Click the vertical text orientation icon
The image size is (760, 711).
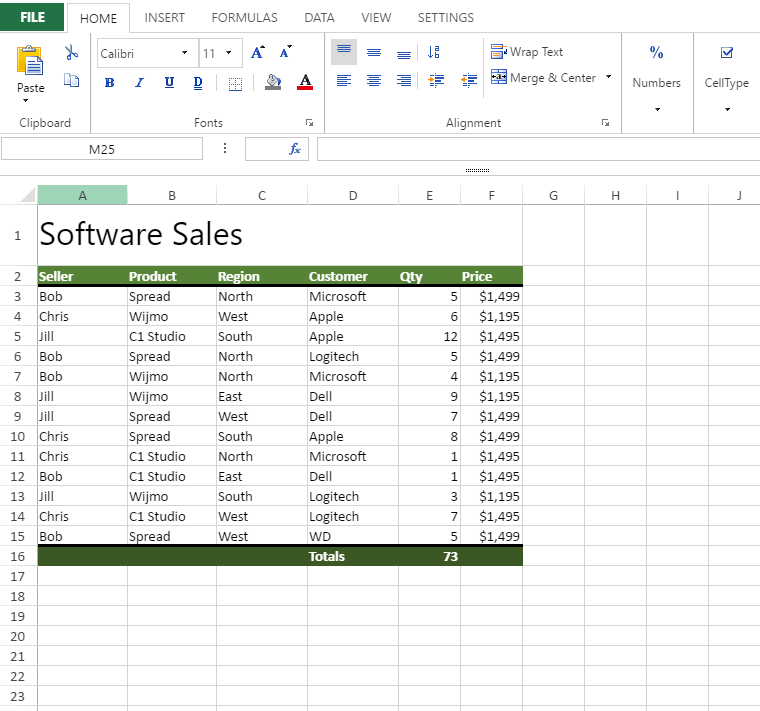434,52
